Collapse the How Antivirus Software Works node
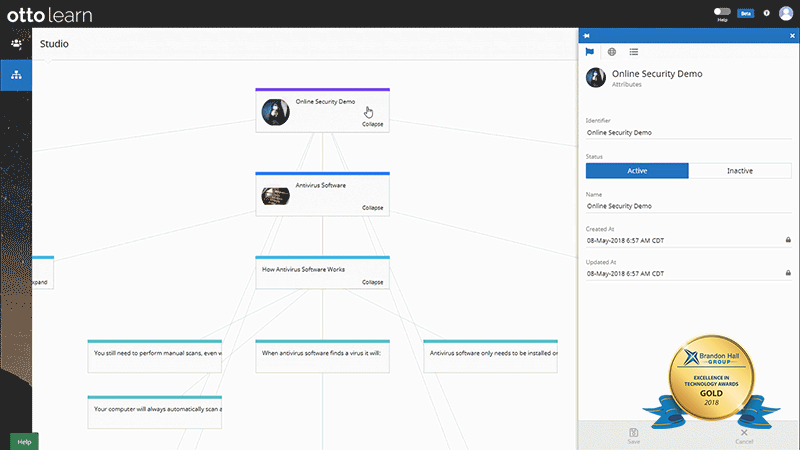Image resolution: width=800 pixels, height=450 pixels. tap(372, 282)
